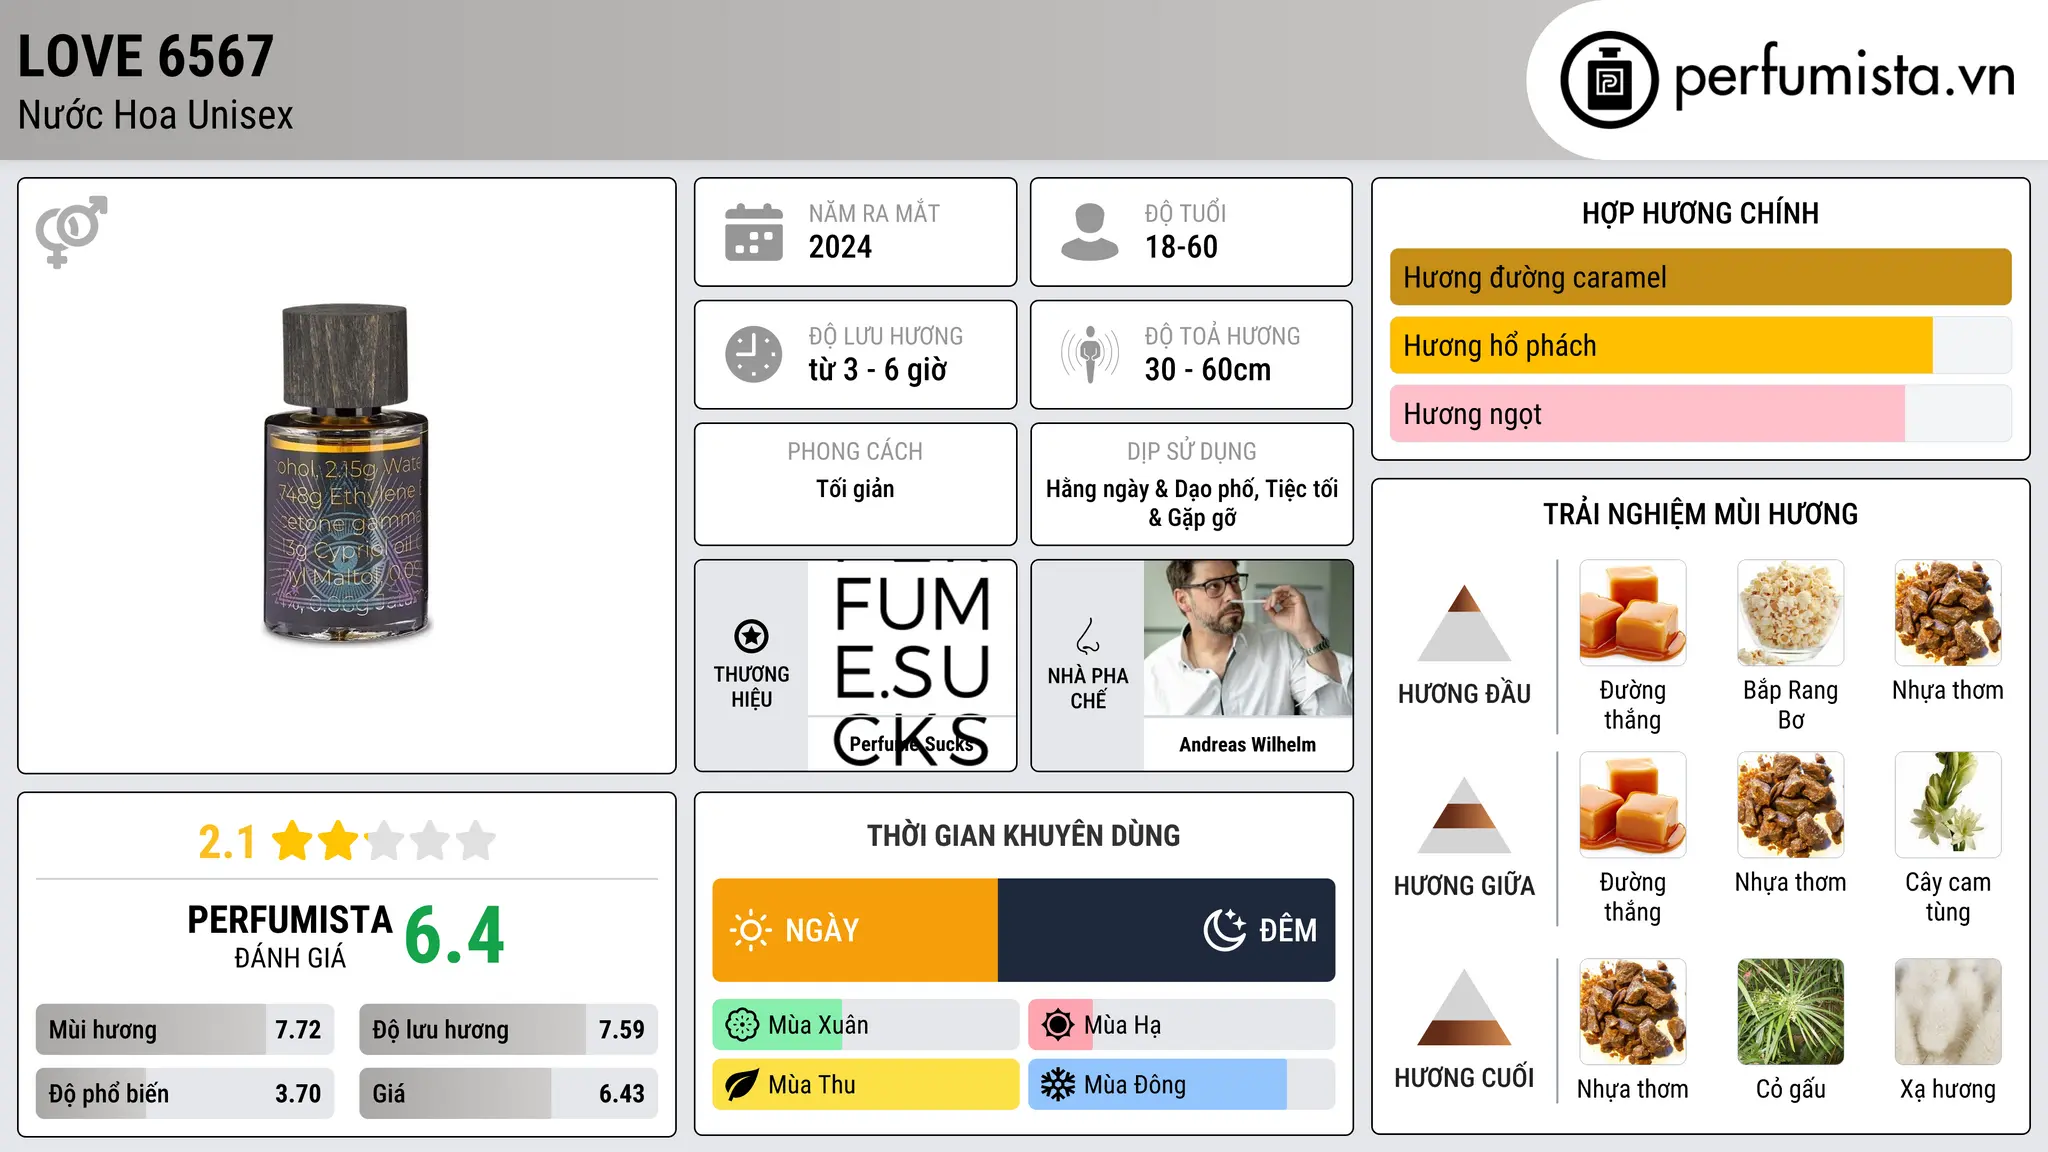Image resolution: width=2048 pixels, height=1152 pixels.
Task: Click the THỜI GIAN KHUYÊN DÙNG heading
Action: (x=1024, y=835)
